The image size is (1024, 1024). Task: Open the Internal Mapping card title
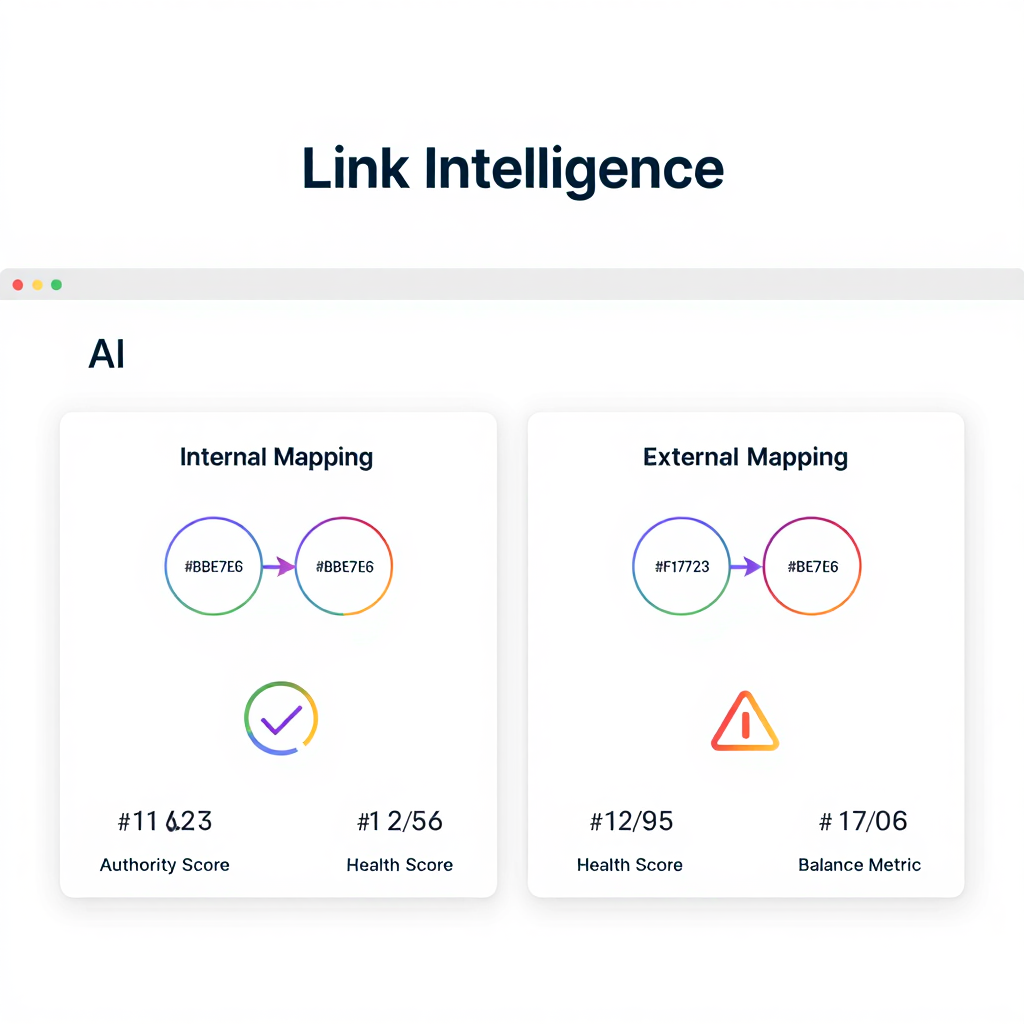tap(276, 458)
